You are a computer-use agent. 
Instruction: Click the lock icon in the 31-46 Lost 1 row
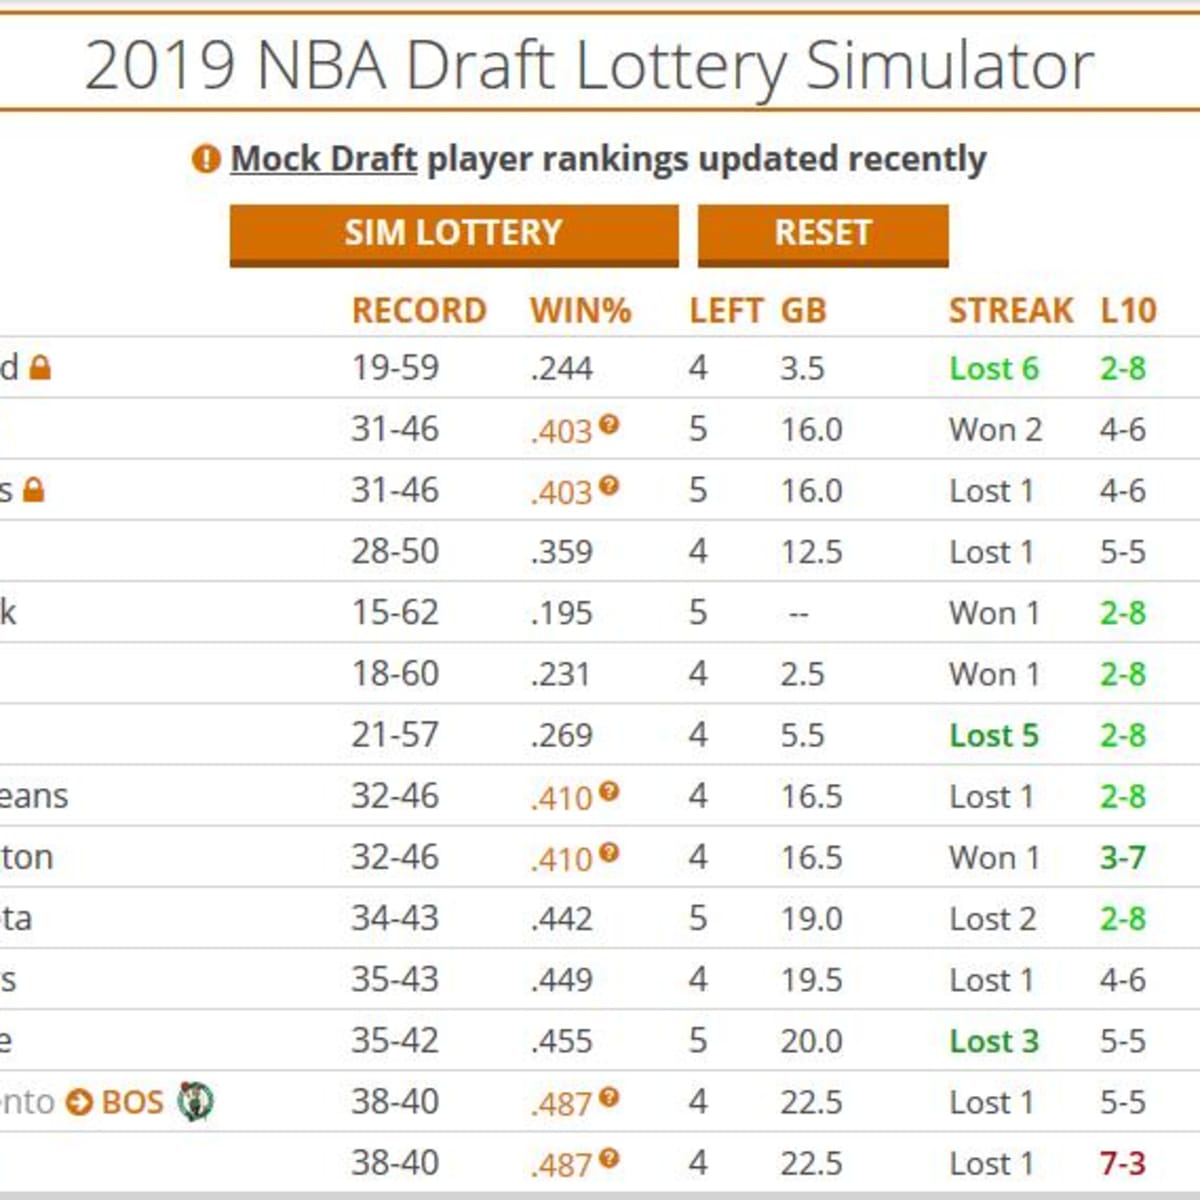34,490
